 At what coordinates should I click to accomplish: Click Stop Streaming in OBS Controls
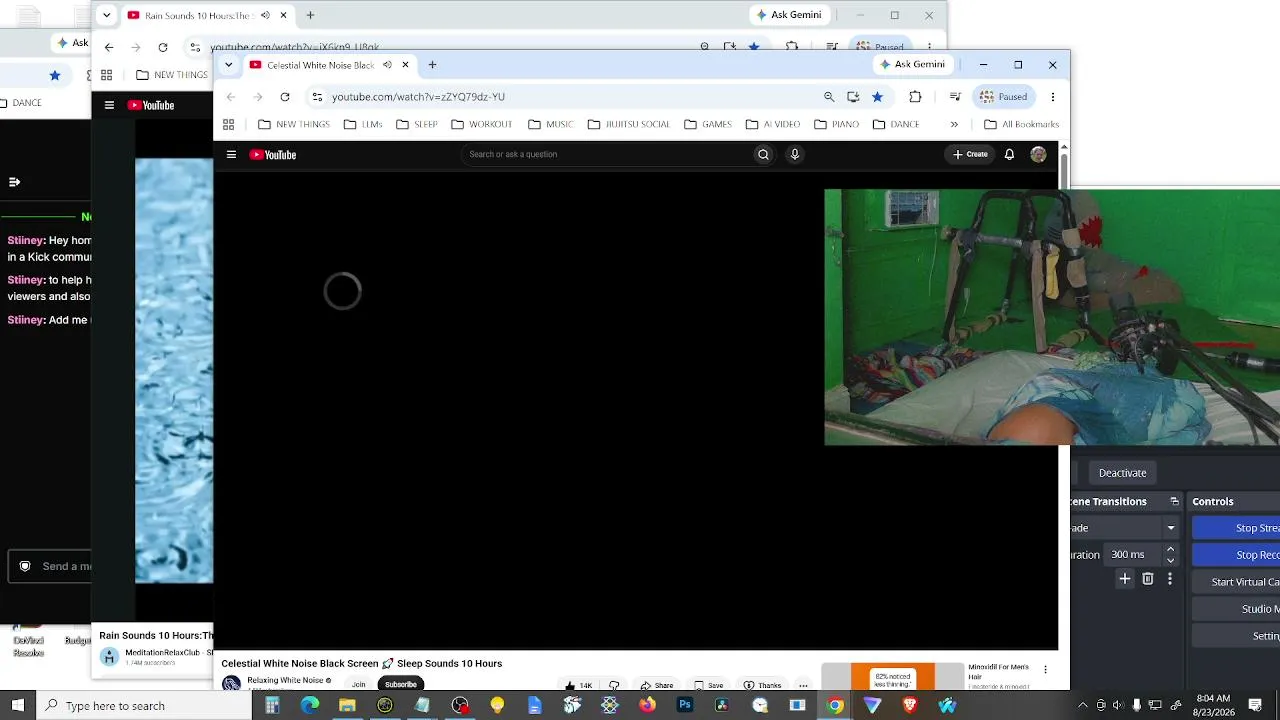click(x=1236, y=528)
